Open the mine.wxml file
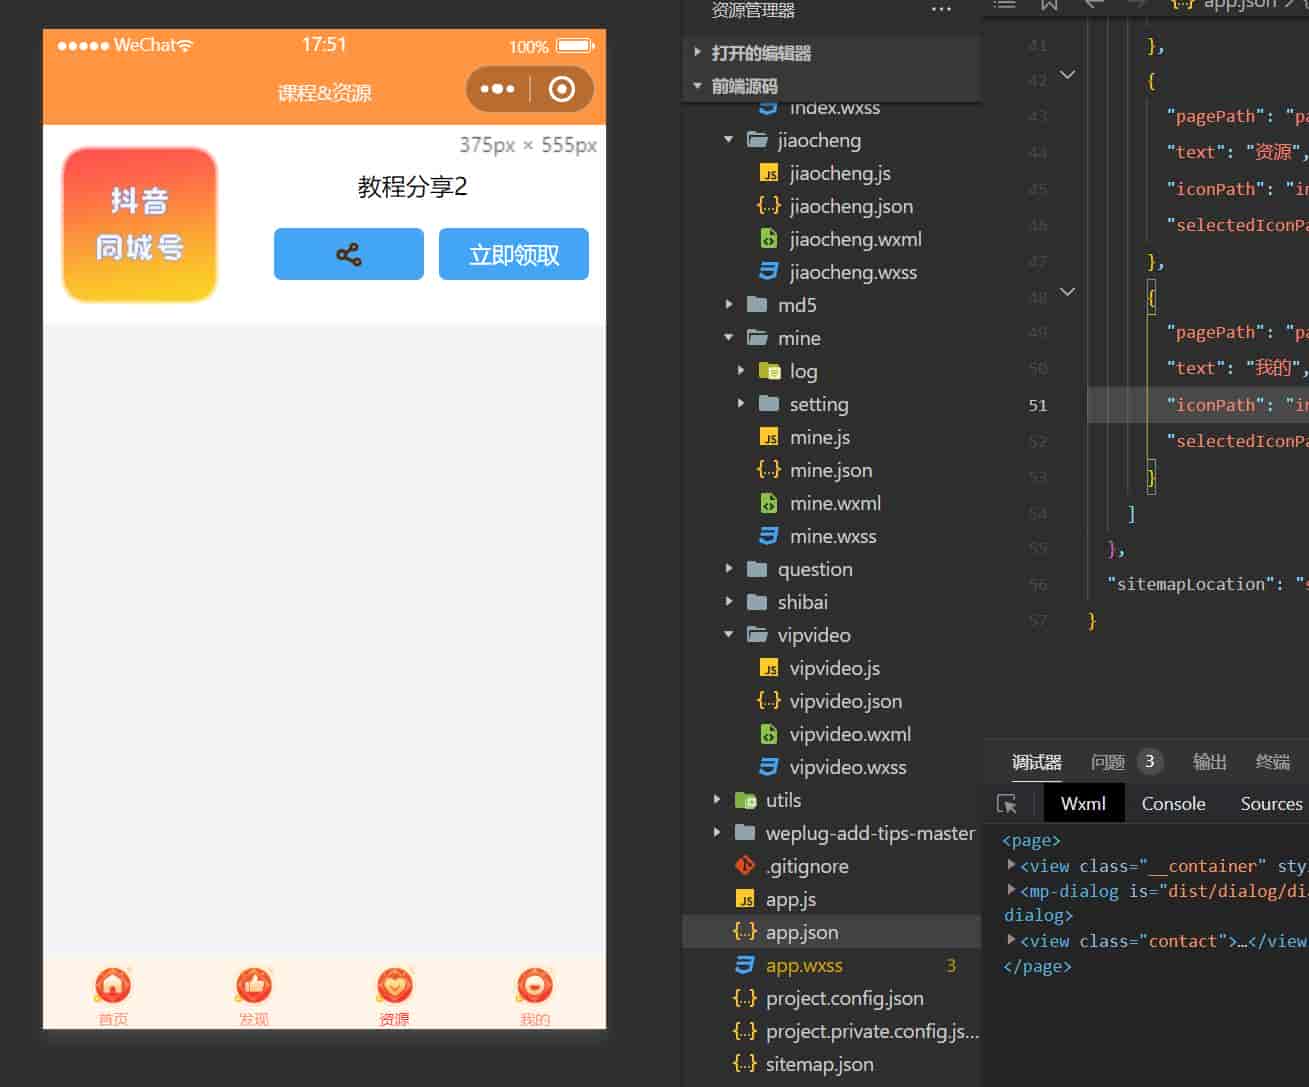The height and width of the screenshot is (1087, 1309). click(835, 503)
